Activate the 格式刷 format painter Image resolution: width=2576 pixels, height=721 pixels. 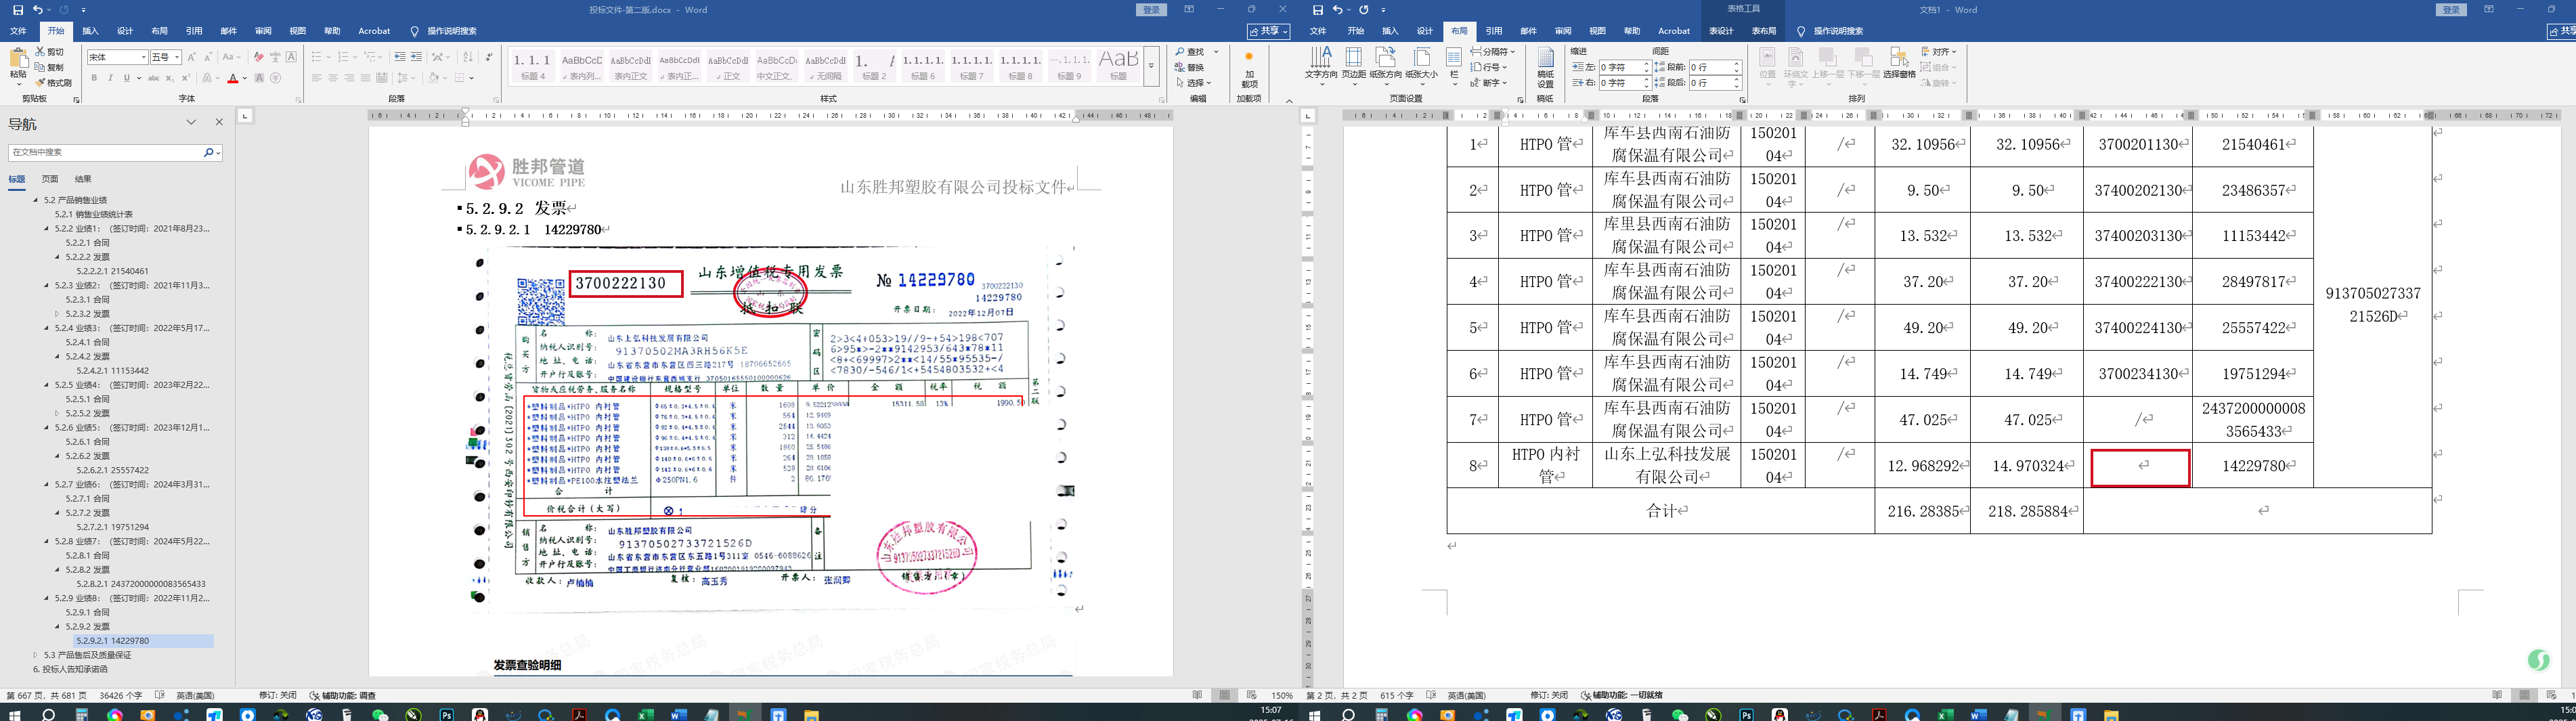[x=54, y=82]
